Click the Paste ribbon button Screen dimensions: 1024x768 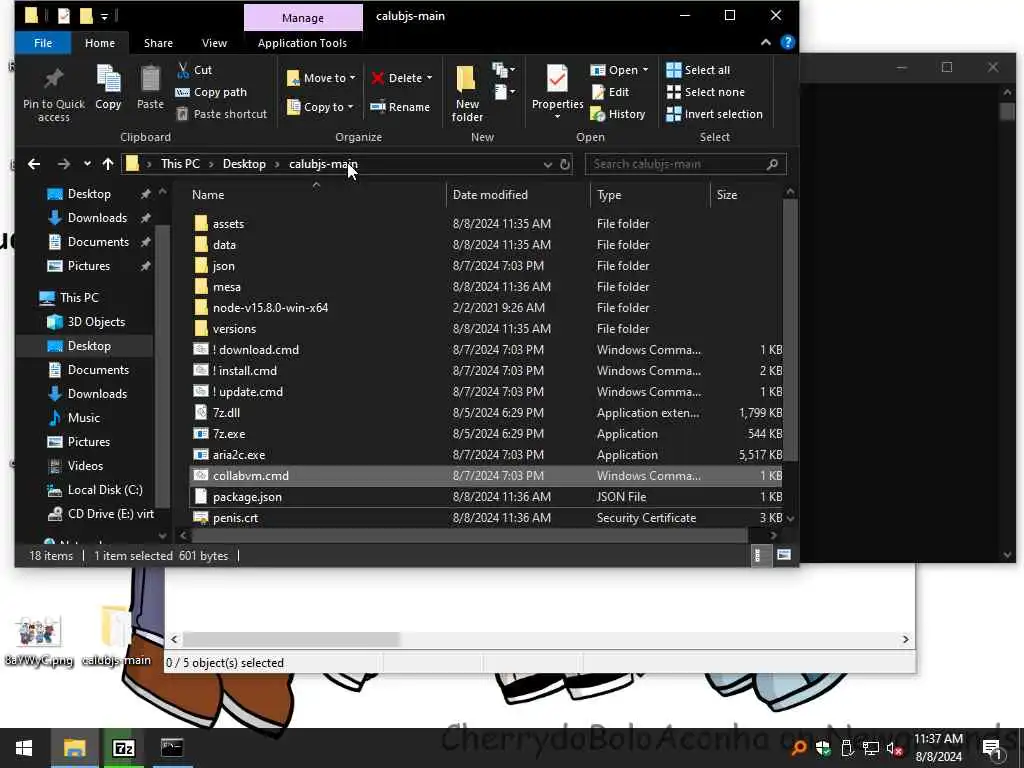pos(150,88)
